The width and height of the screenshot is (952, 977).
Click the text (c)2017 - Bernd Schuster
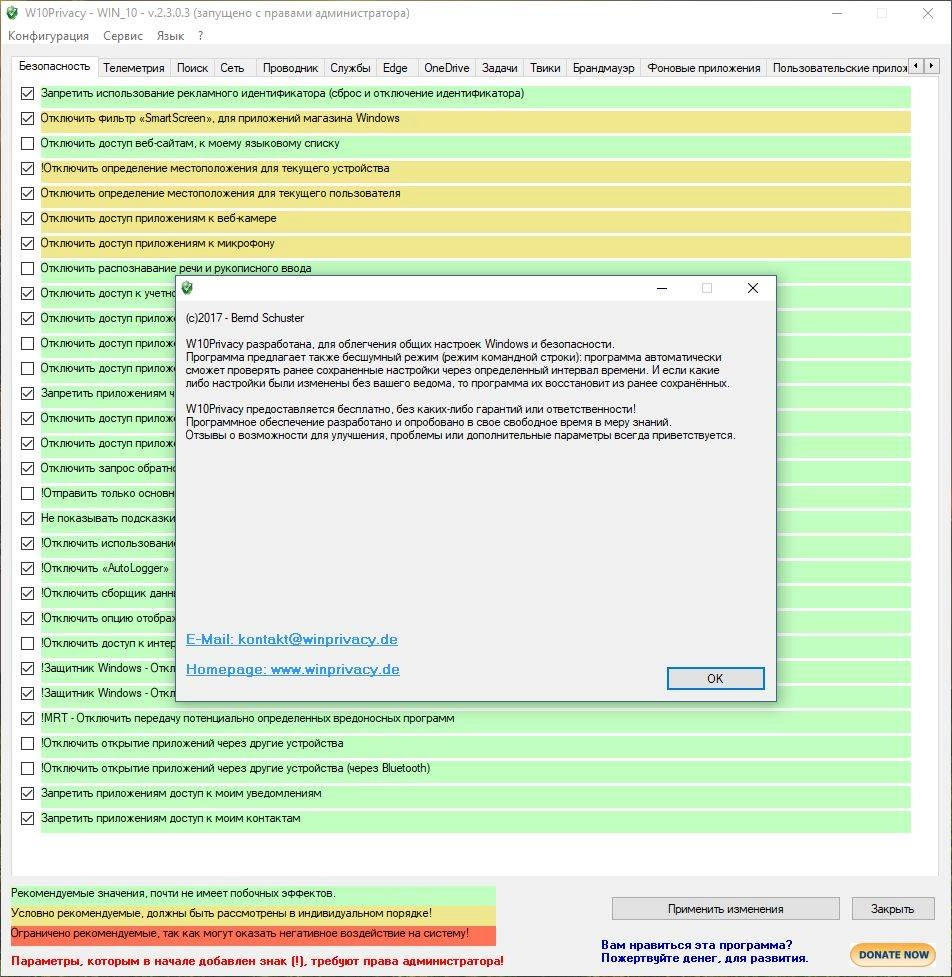pos(245,318)
